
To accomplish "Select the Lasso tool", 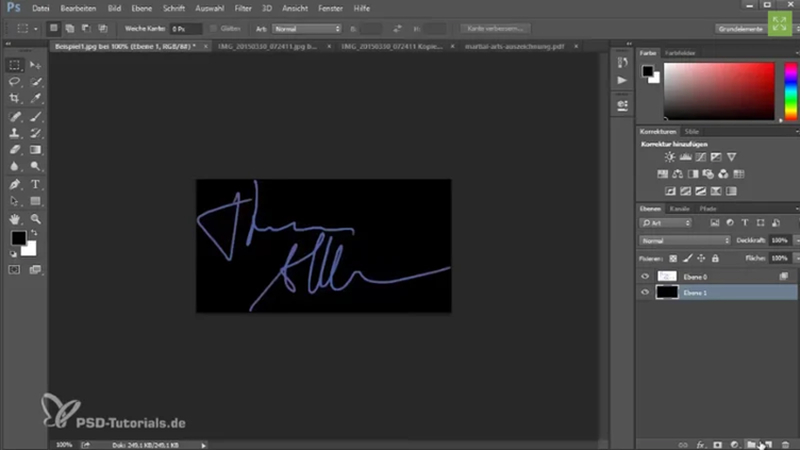I will click(x=14, y=82).
